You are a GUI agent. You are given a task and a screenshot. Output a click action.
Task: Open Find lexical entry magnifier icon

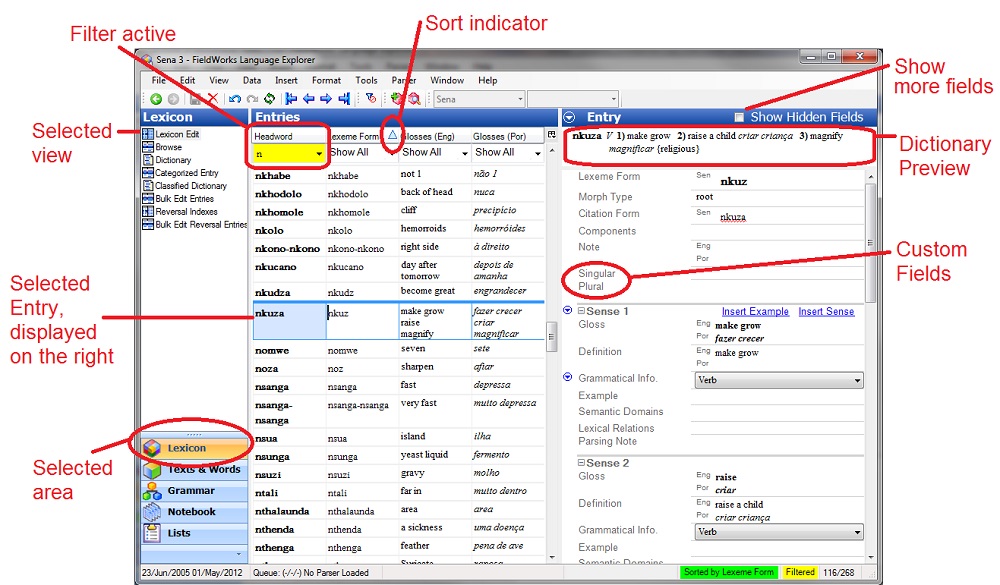[415, 99]
